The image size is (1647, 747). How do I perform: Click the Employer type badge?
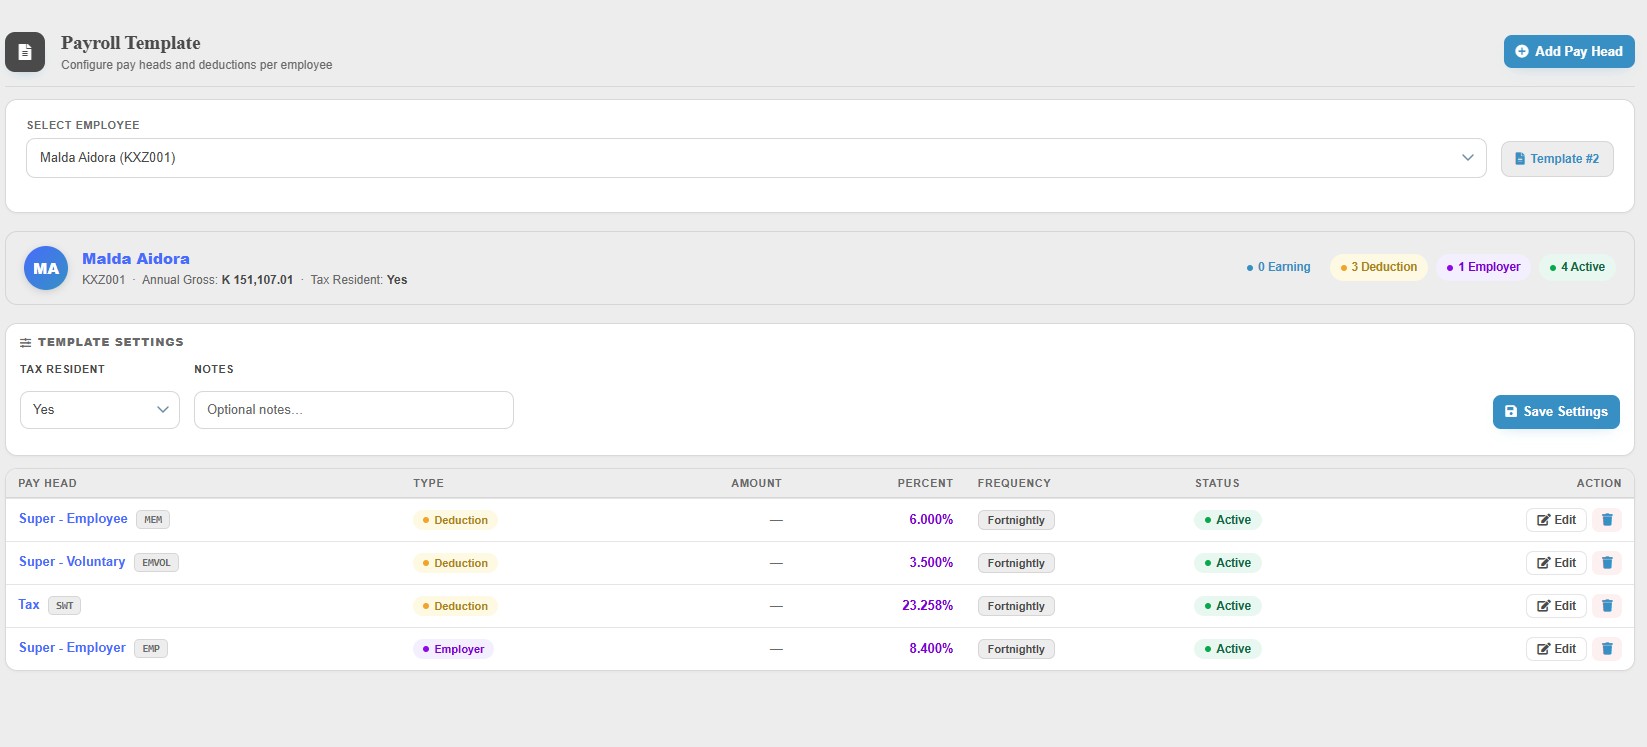click(453, 649)
